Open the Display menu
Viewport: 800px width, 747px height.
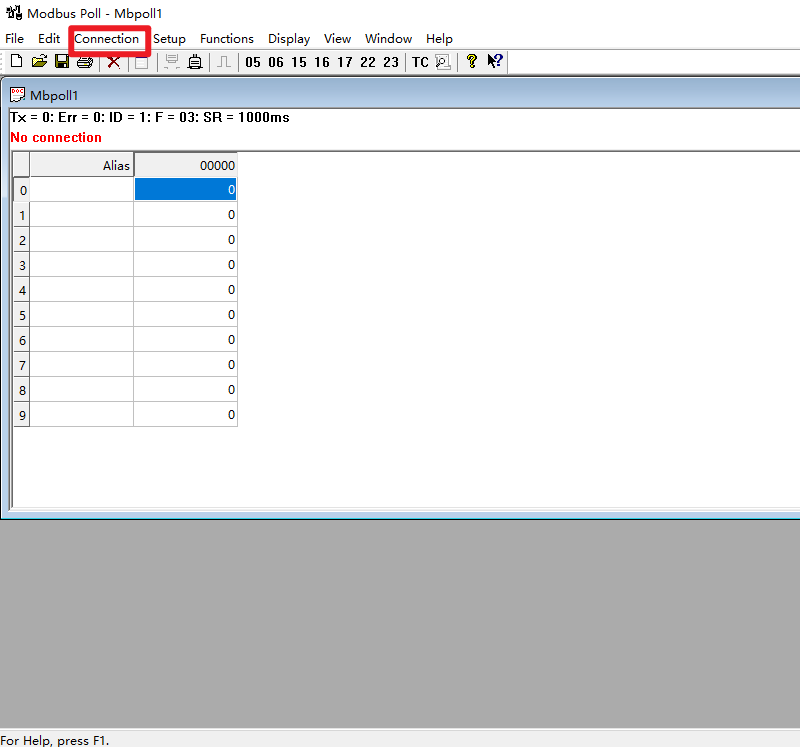click(x=288, y=39)
